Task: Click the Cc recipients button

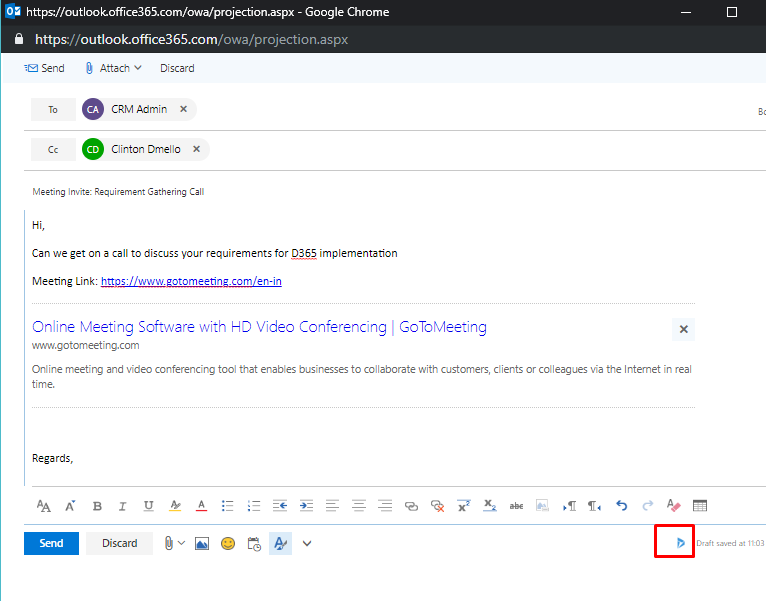Action: 53,150
